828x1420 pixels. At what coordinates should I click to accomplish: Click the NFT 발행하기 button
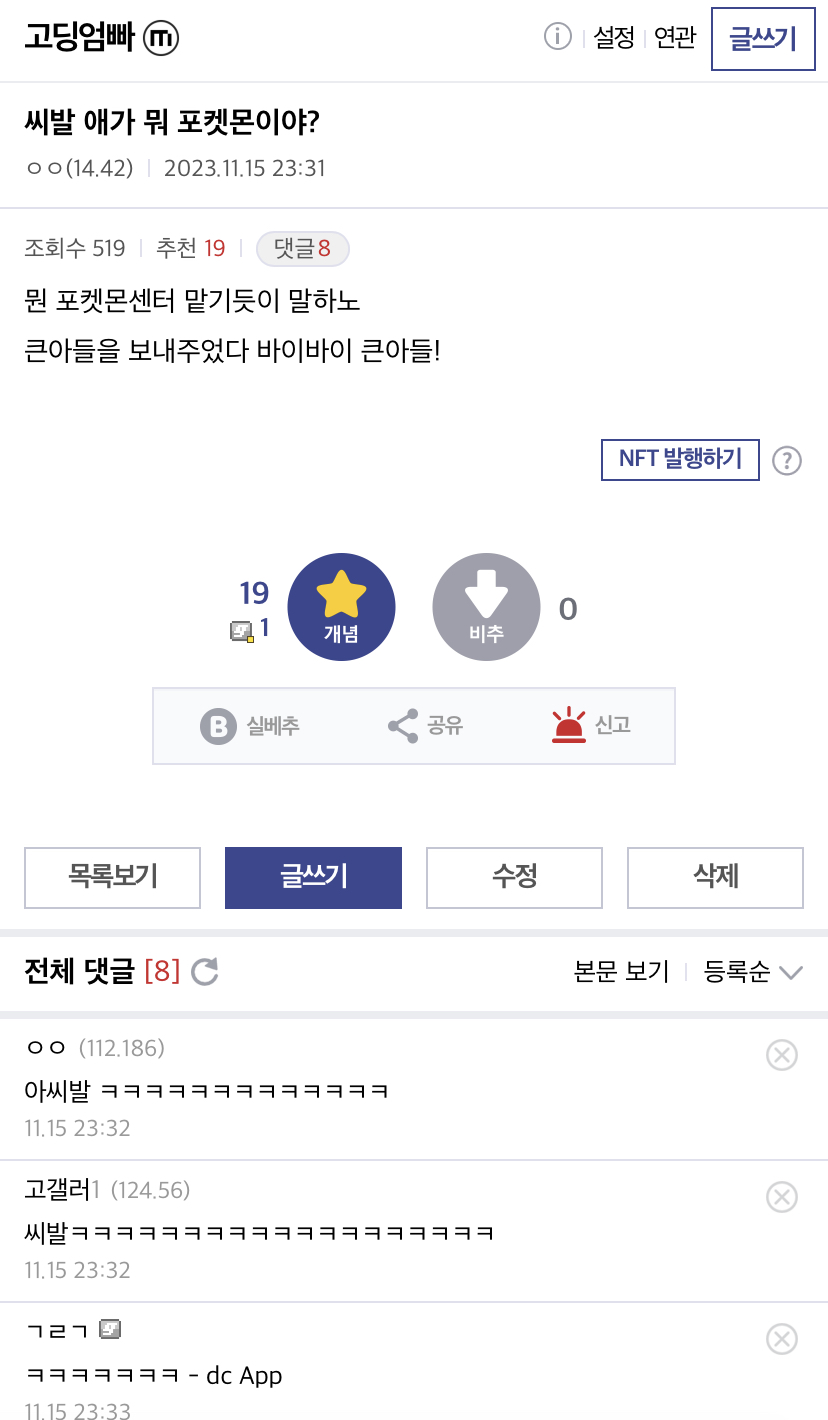[680, 460]
